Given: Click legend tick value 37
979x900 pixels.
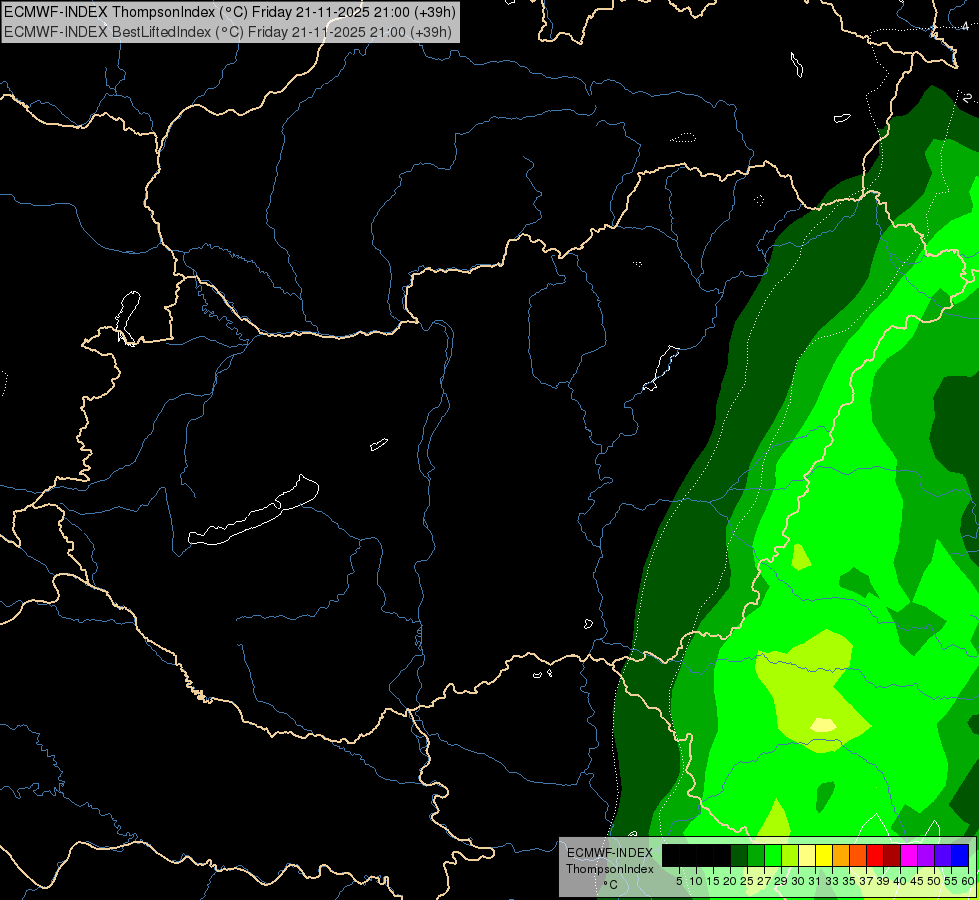Looking at the screenshot, I should 867,881.
